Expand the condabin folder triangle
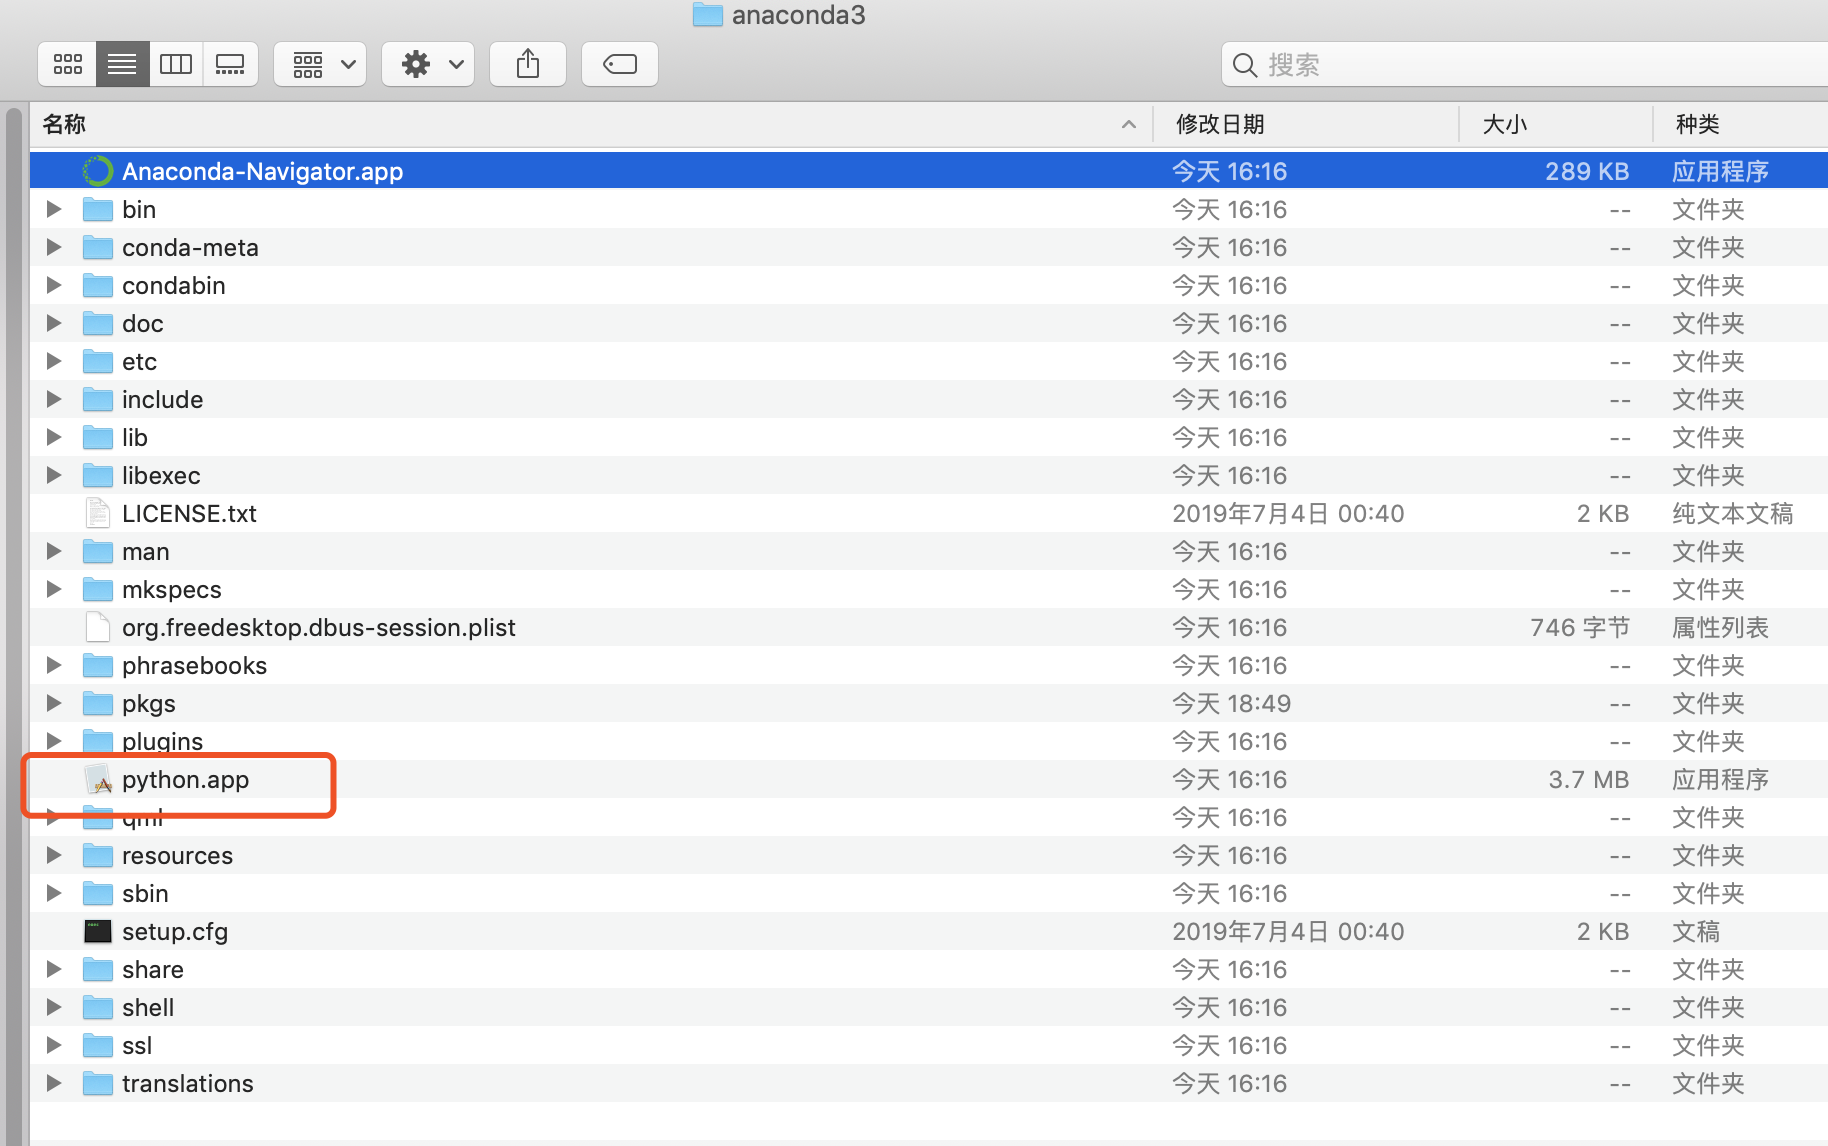Image resolution: width=1828 pixels, height=1146 pixels. tap(54, 285)
